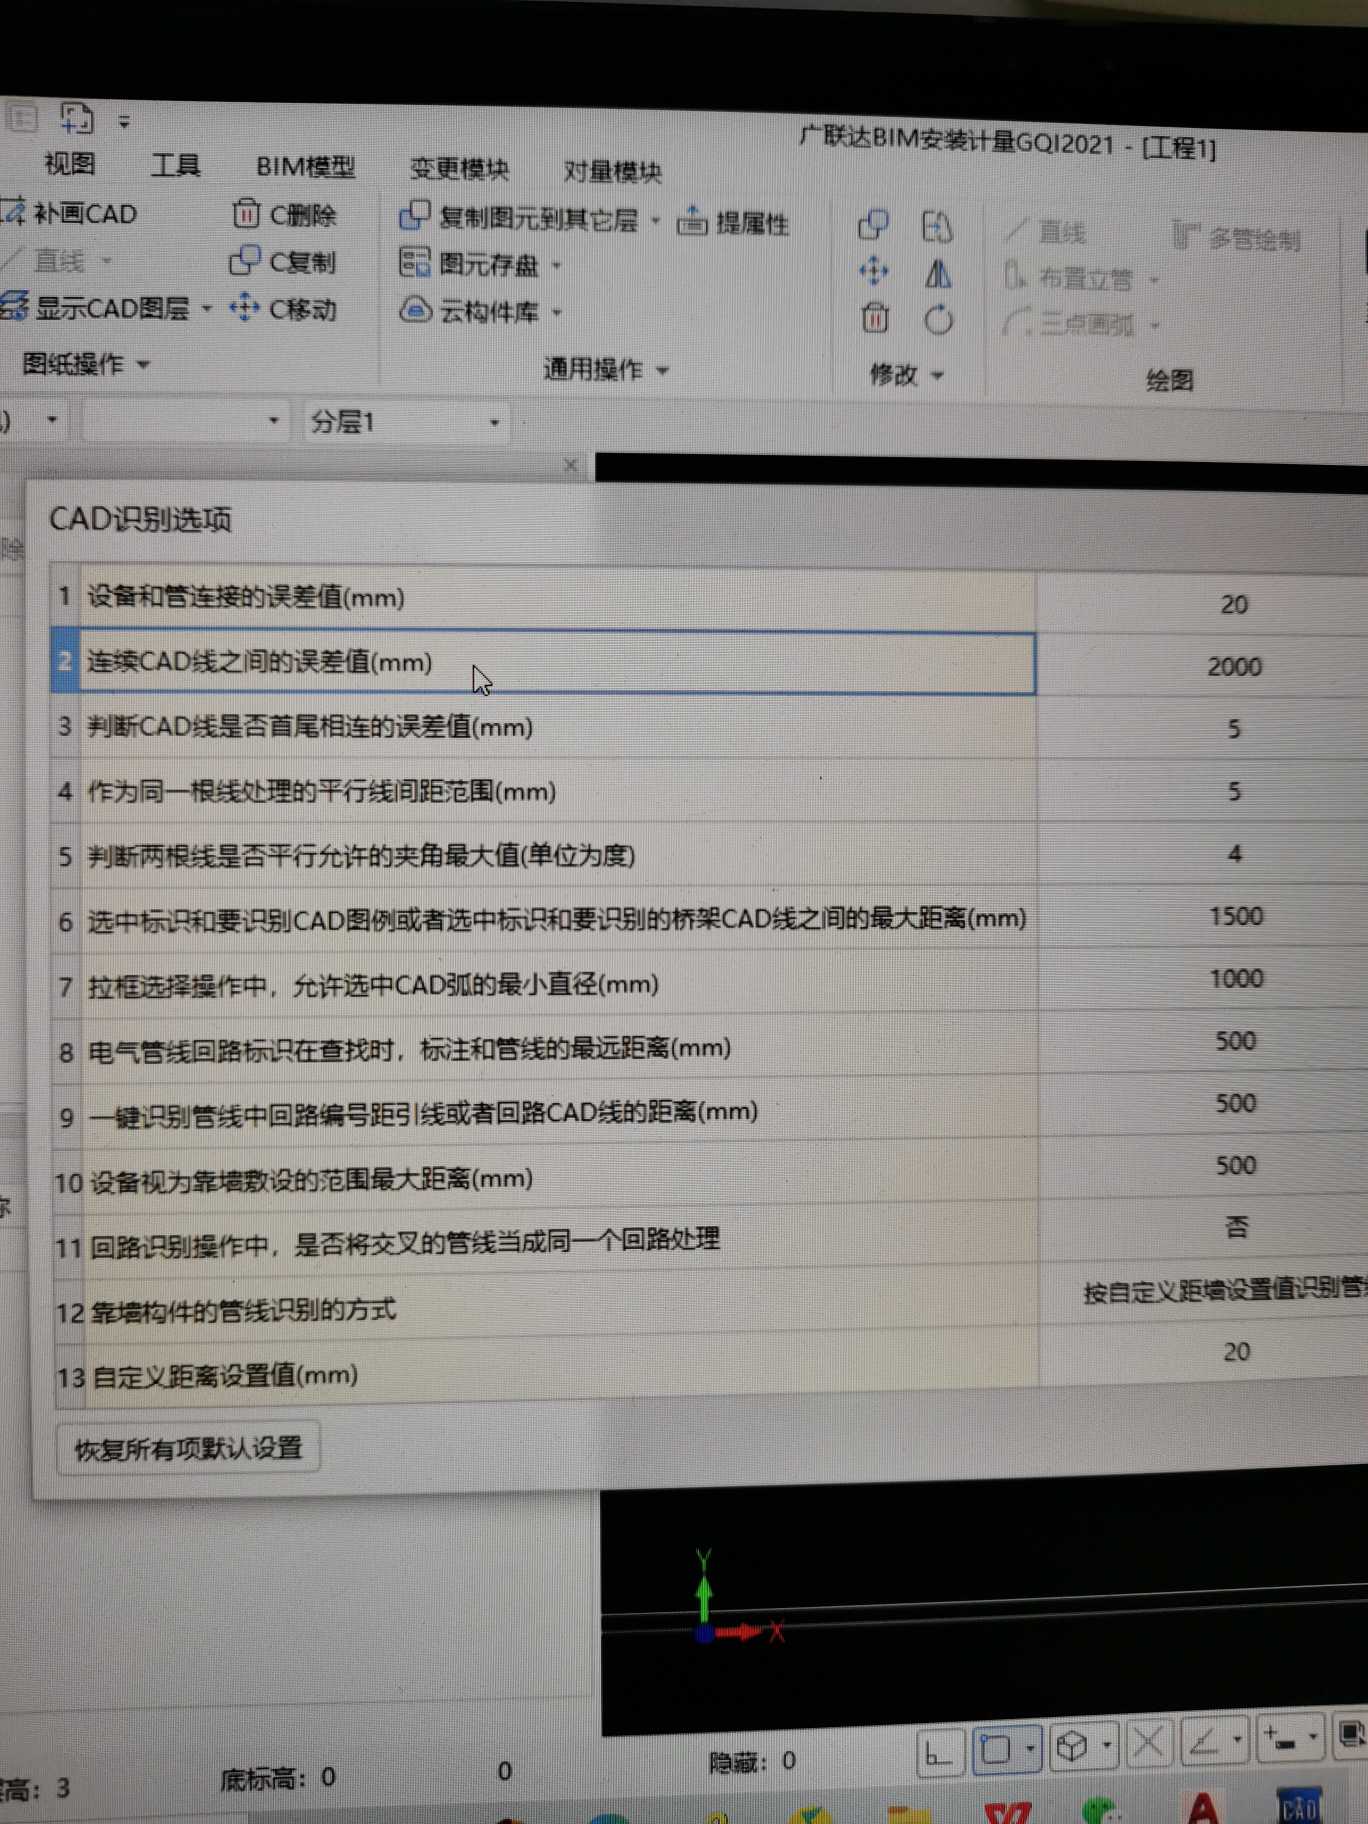This screenshot has width=1368, height=1824.
Task: Click the angle snap icon in status bar
Action: click(1206, 1741)
